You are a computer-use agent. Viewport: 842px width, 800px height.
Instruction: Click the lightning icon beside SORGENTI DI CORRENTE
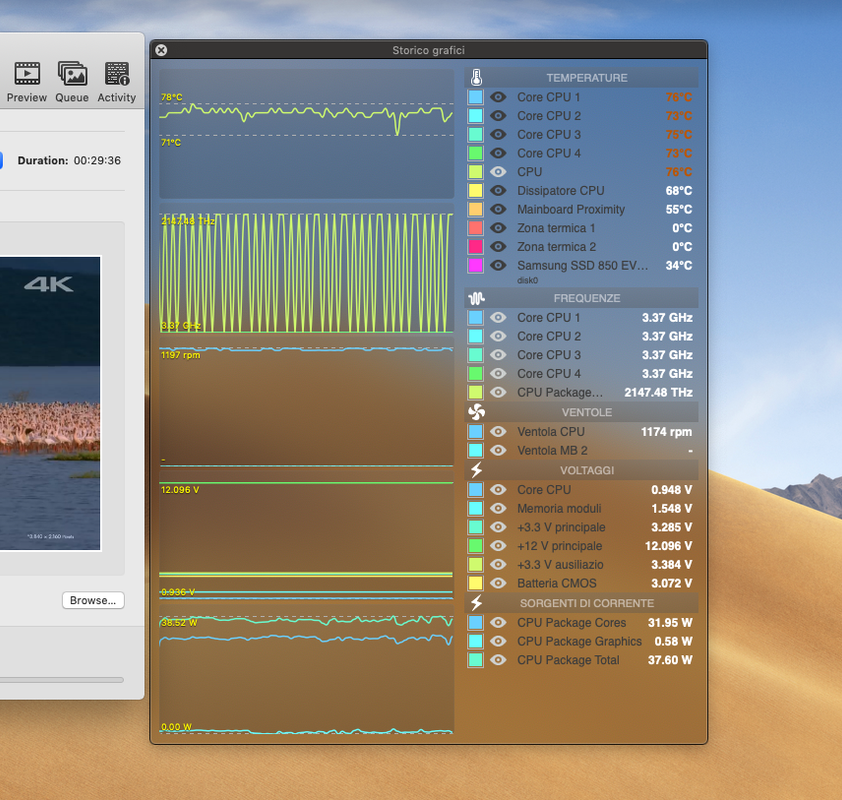(476, 603)
